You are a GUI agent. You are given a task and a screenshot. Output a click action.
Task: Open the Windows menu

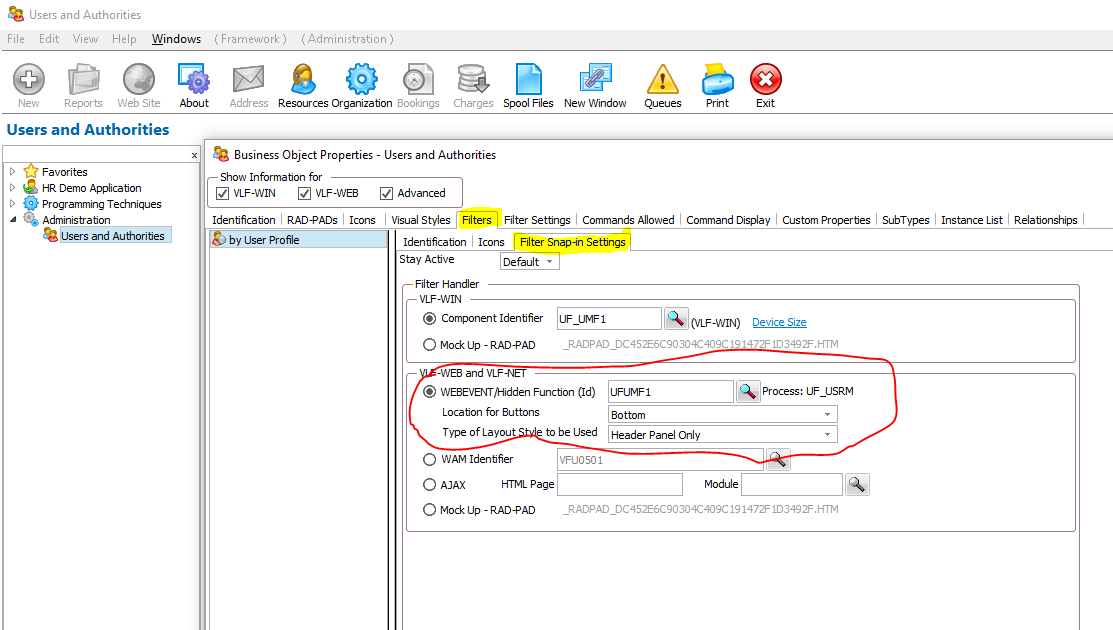click(176, 39)
